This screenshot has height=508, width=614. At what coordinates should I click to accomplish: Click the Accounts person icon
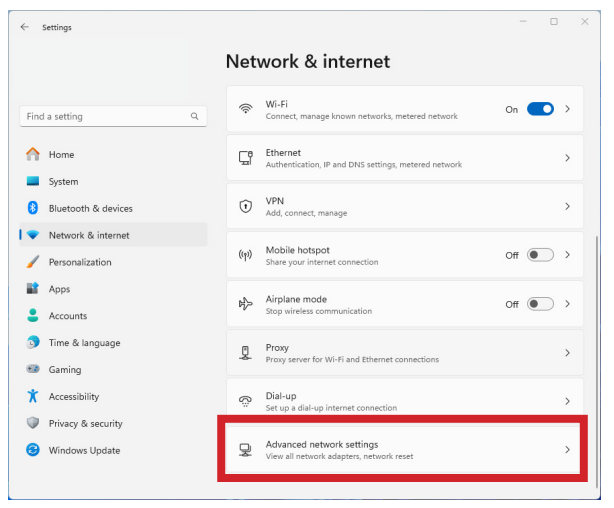pyautogui.click(x=33, y=315)
